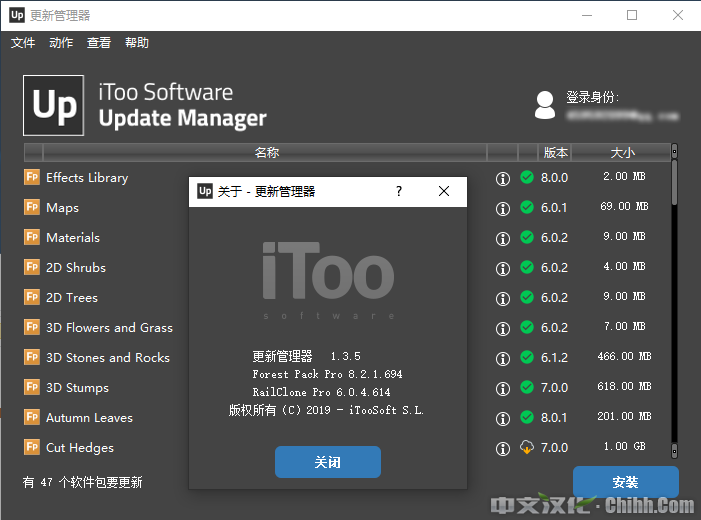This screenshot has width=701, height=520.
Task: Click the Fp icon beside 2D Trees
Action: [x=32, y=298]
